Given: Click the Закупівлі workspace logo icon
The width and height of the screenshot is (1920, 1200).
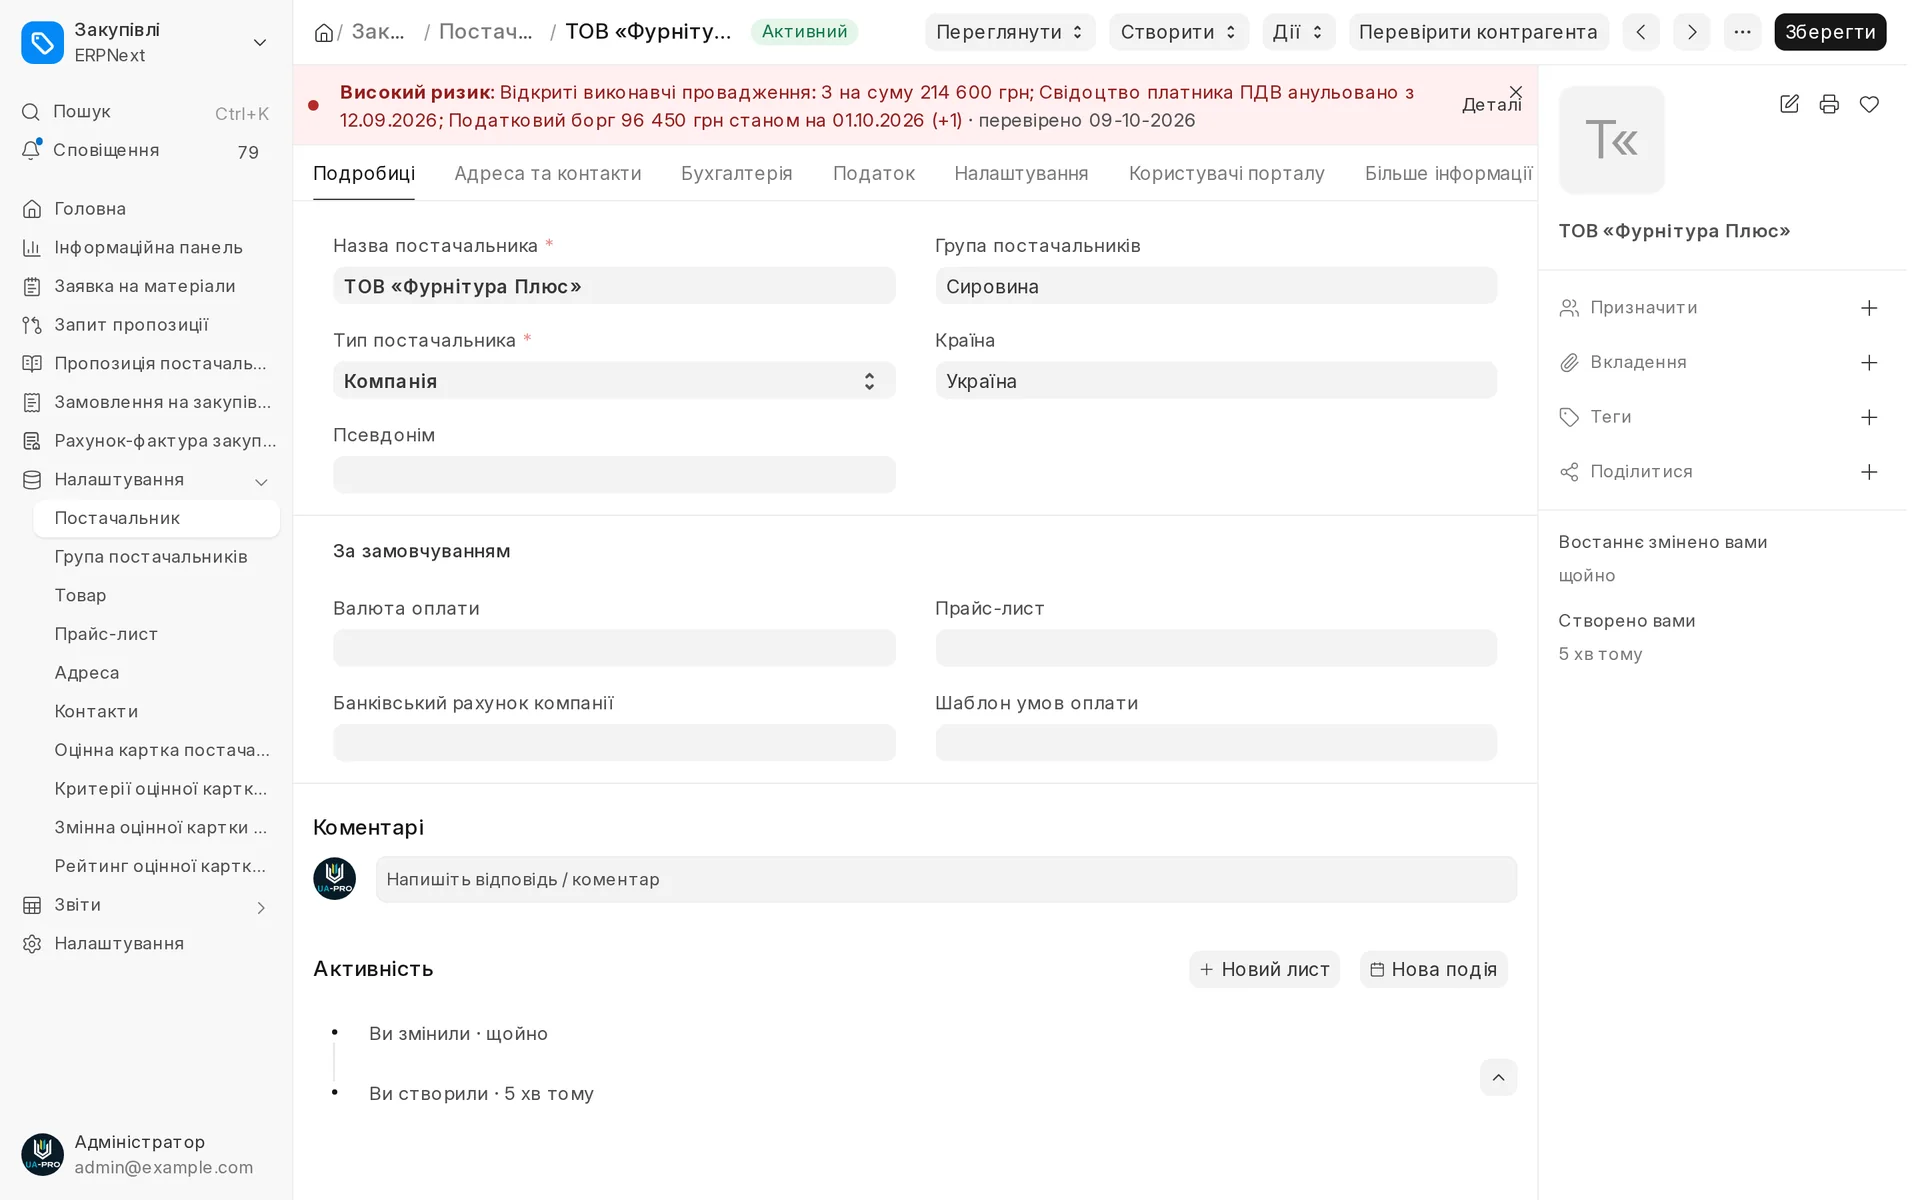Looking at the screenshot, I should [42, 42].
